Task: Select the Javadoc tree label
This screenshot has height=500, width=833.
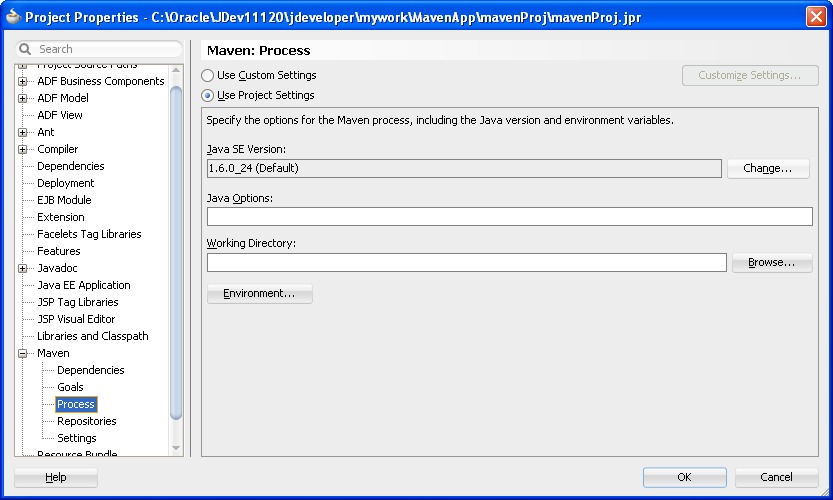Action: point(57,268)
